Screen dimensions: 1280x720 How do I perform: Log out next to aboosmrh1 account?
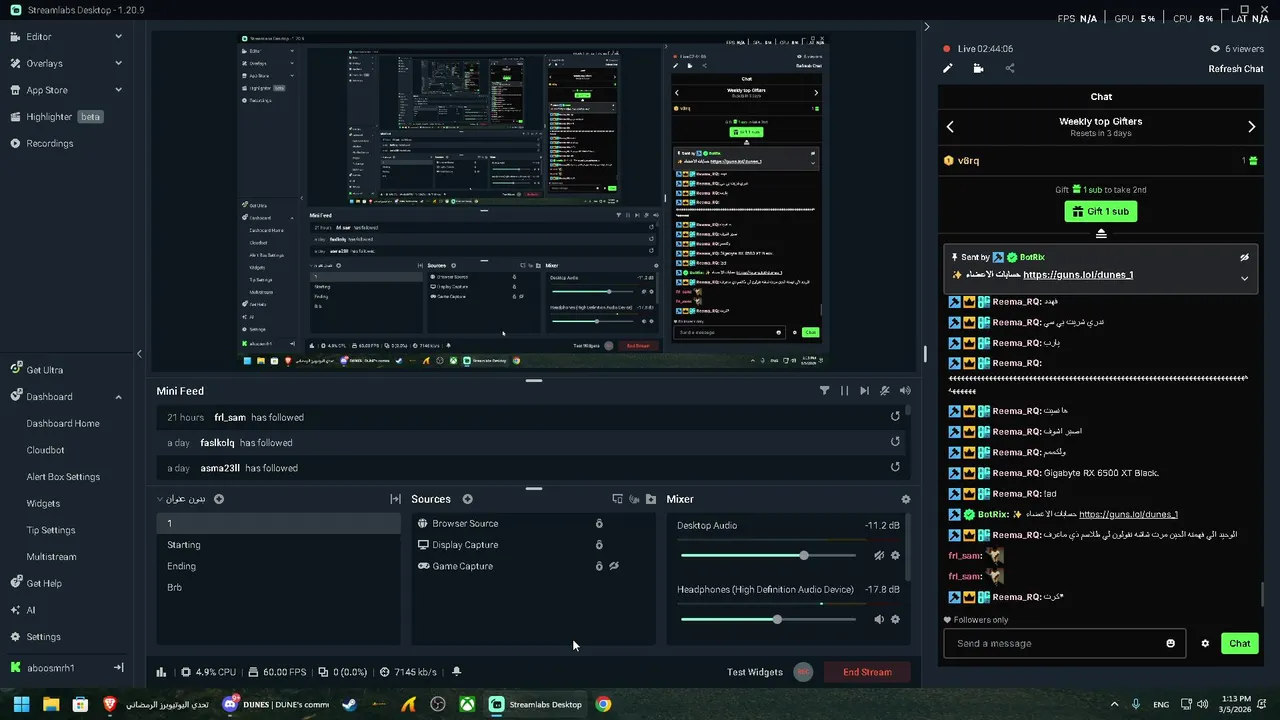tap(118, 667)
